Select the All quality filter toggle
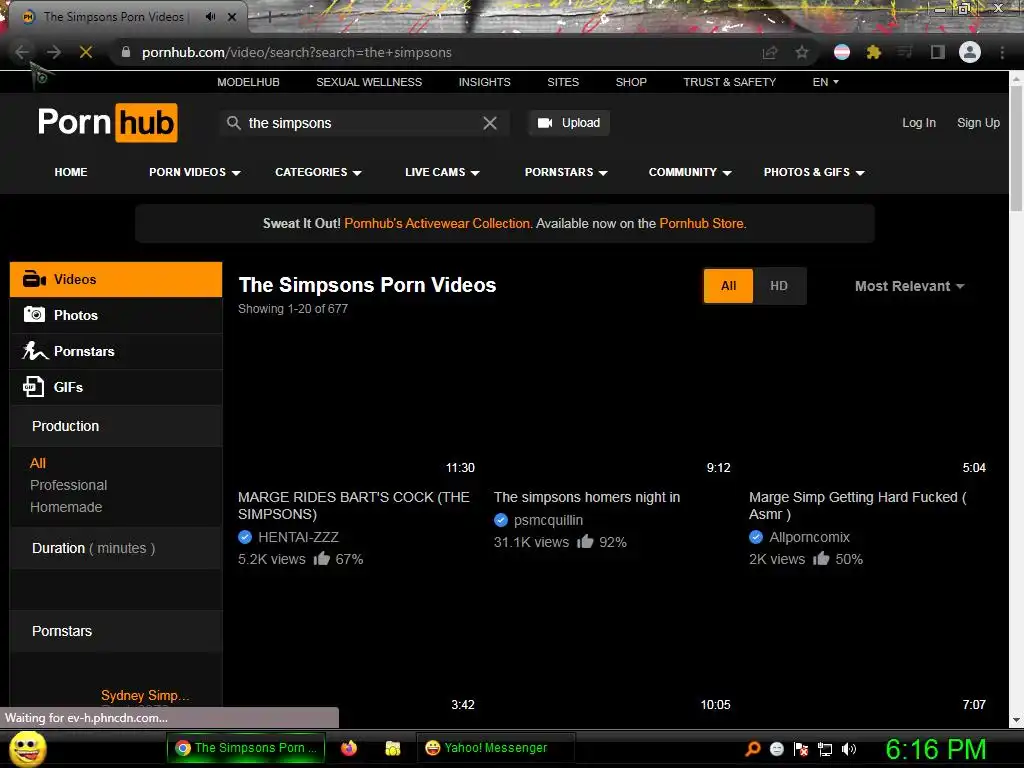Viewport: 1024px width, 768px height. (x=728, y=285)
